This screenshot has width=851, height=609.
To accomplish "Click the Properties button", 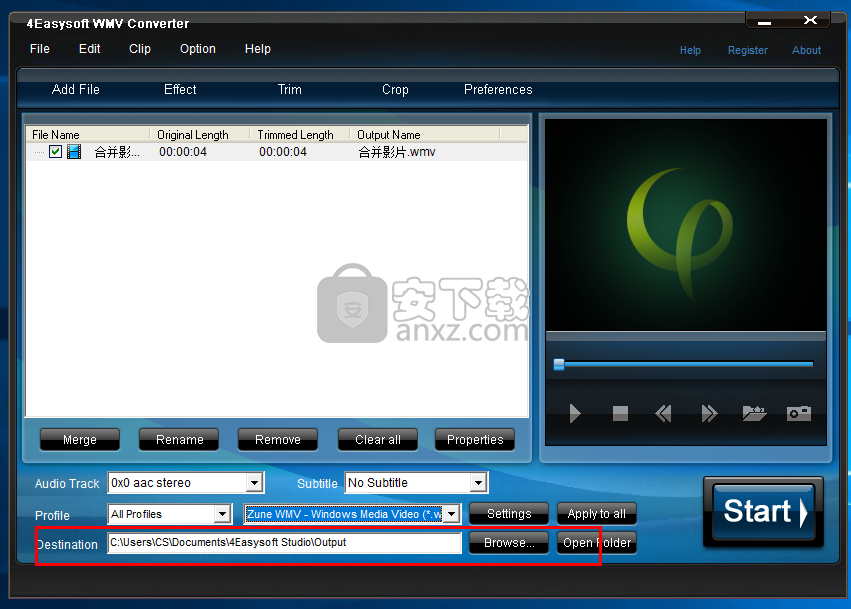I will pos(475,440).
